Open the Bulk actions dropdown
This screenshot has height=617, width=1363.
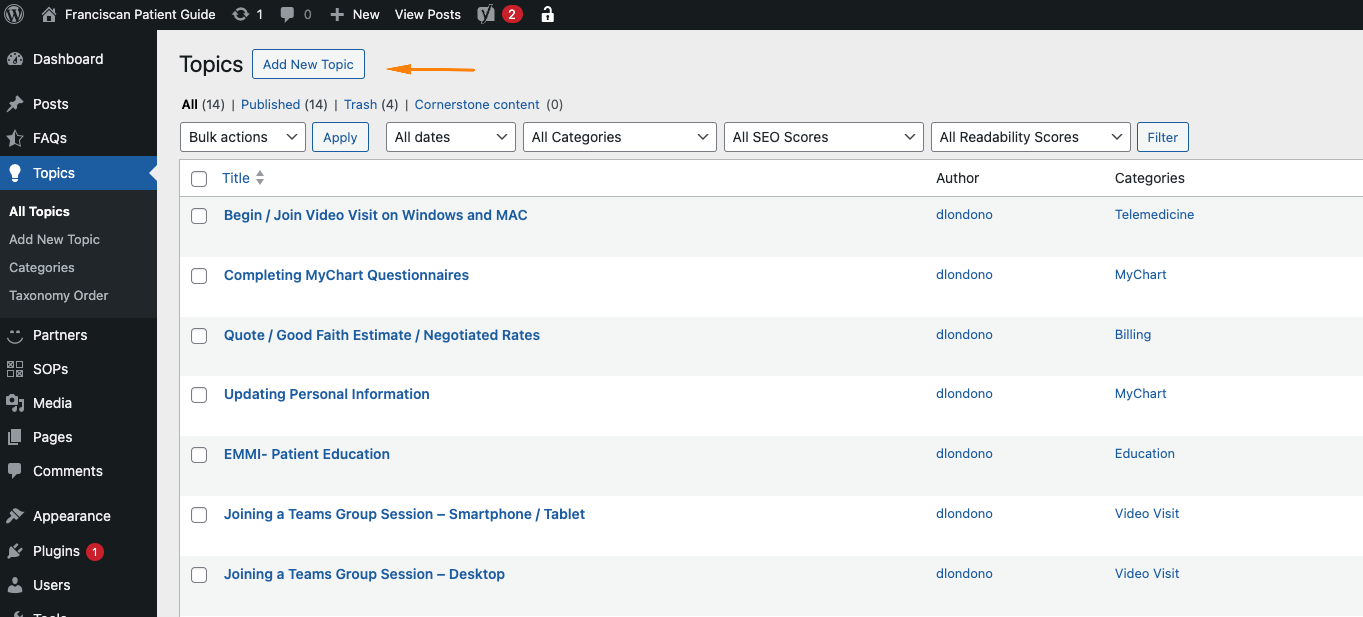point(243,137)
